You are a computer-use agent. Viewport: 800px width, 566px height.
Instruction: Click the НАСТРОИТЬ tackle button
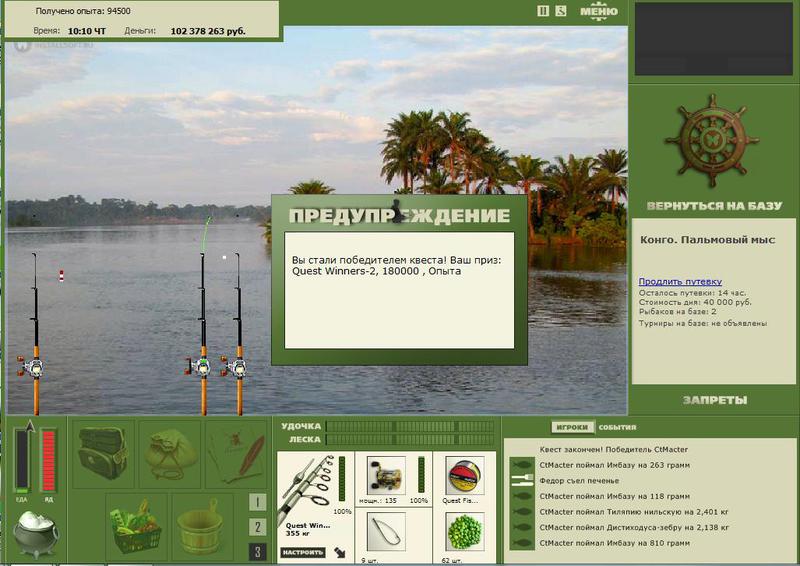[x=303, y=552]
